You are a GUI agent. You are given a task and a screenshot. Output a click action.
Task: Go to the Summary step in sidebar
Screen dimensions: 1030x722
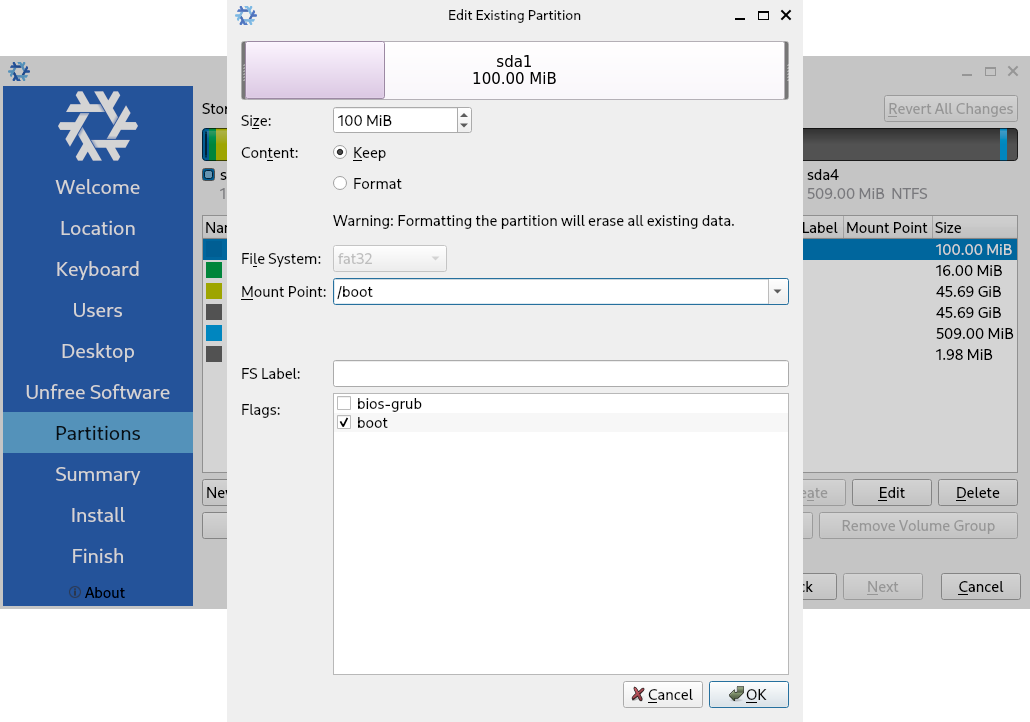click(x=97, y=474)
